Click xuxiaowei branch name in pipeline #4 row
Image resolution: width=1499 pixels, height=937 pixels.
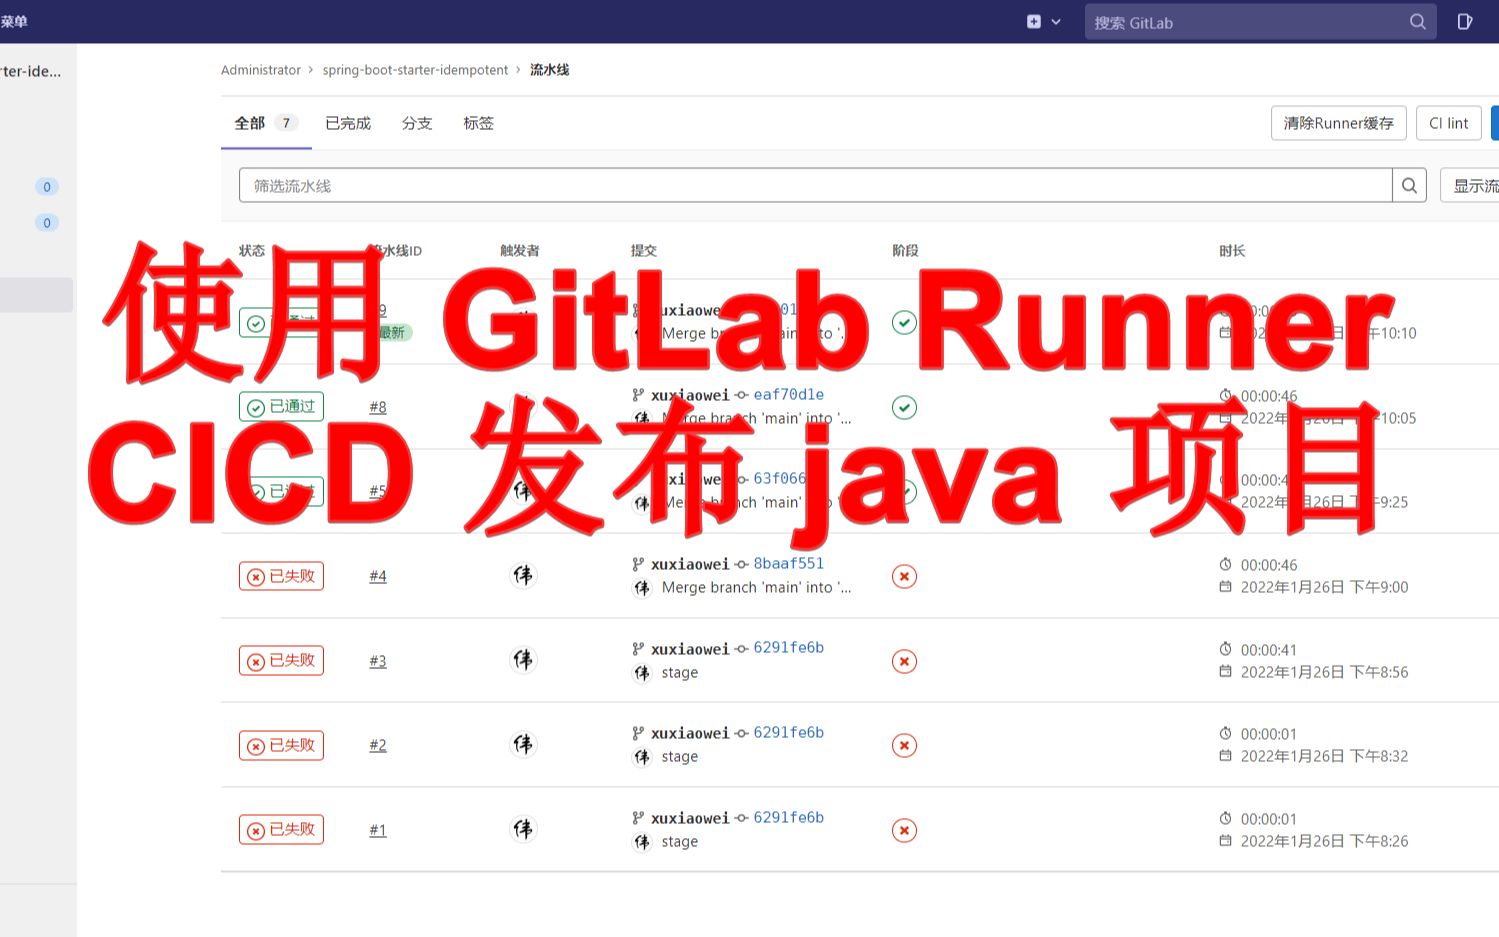point(690,564)
